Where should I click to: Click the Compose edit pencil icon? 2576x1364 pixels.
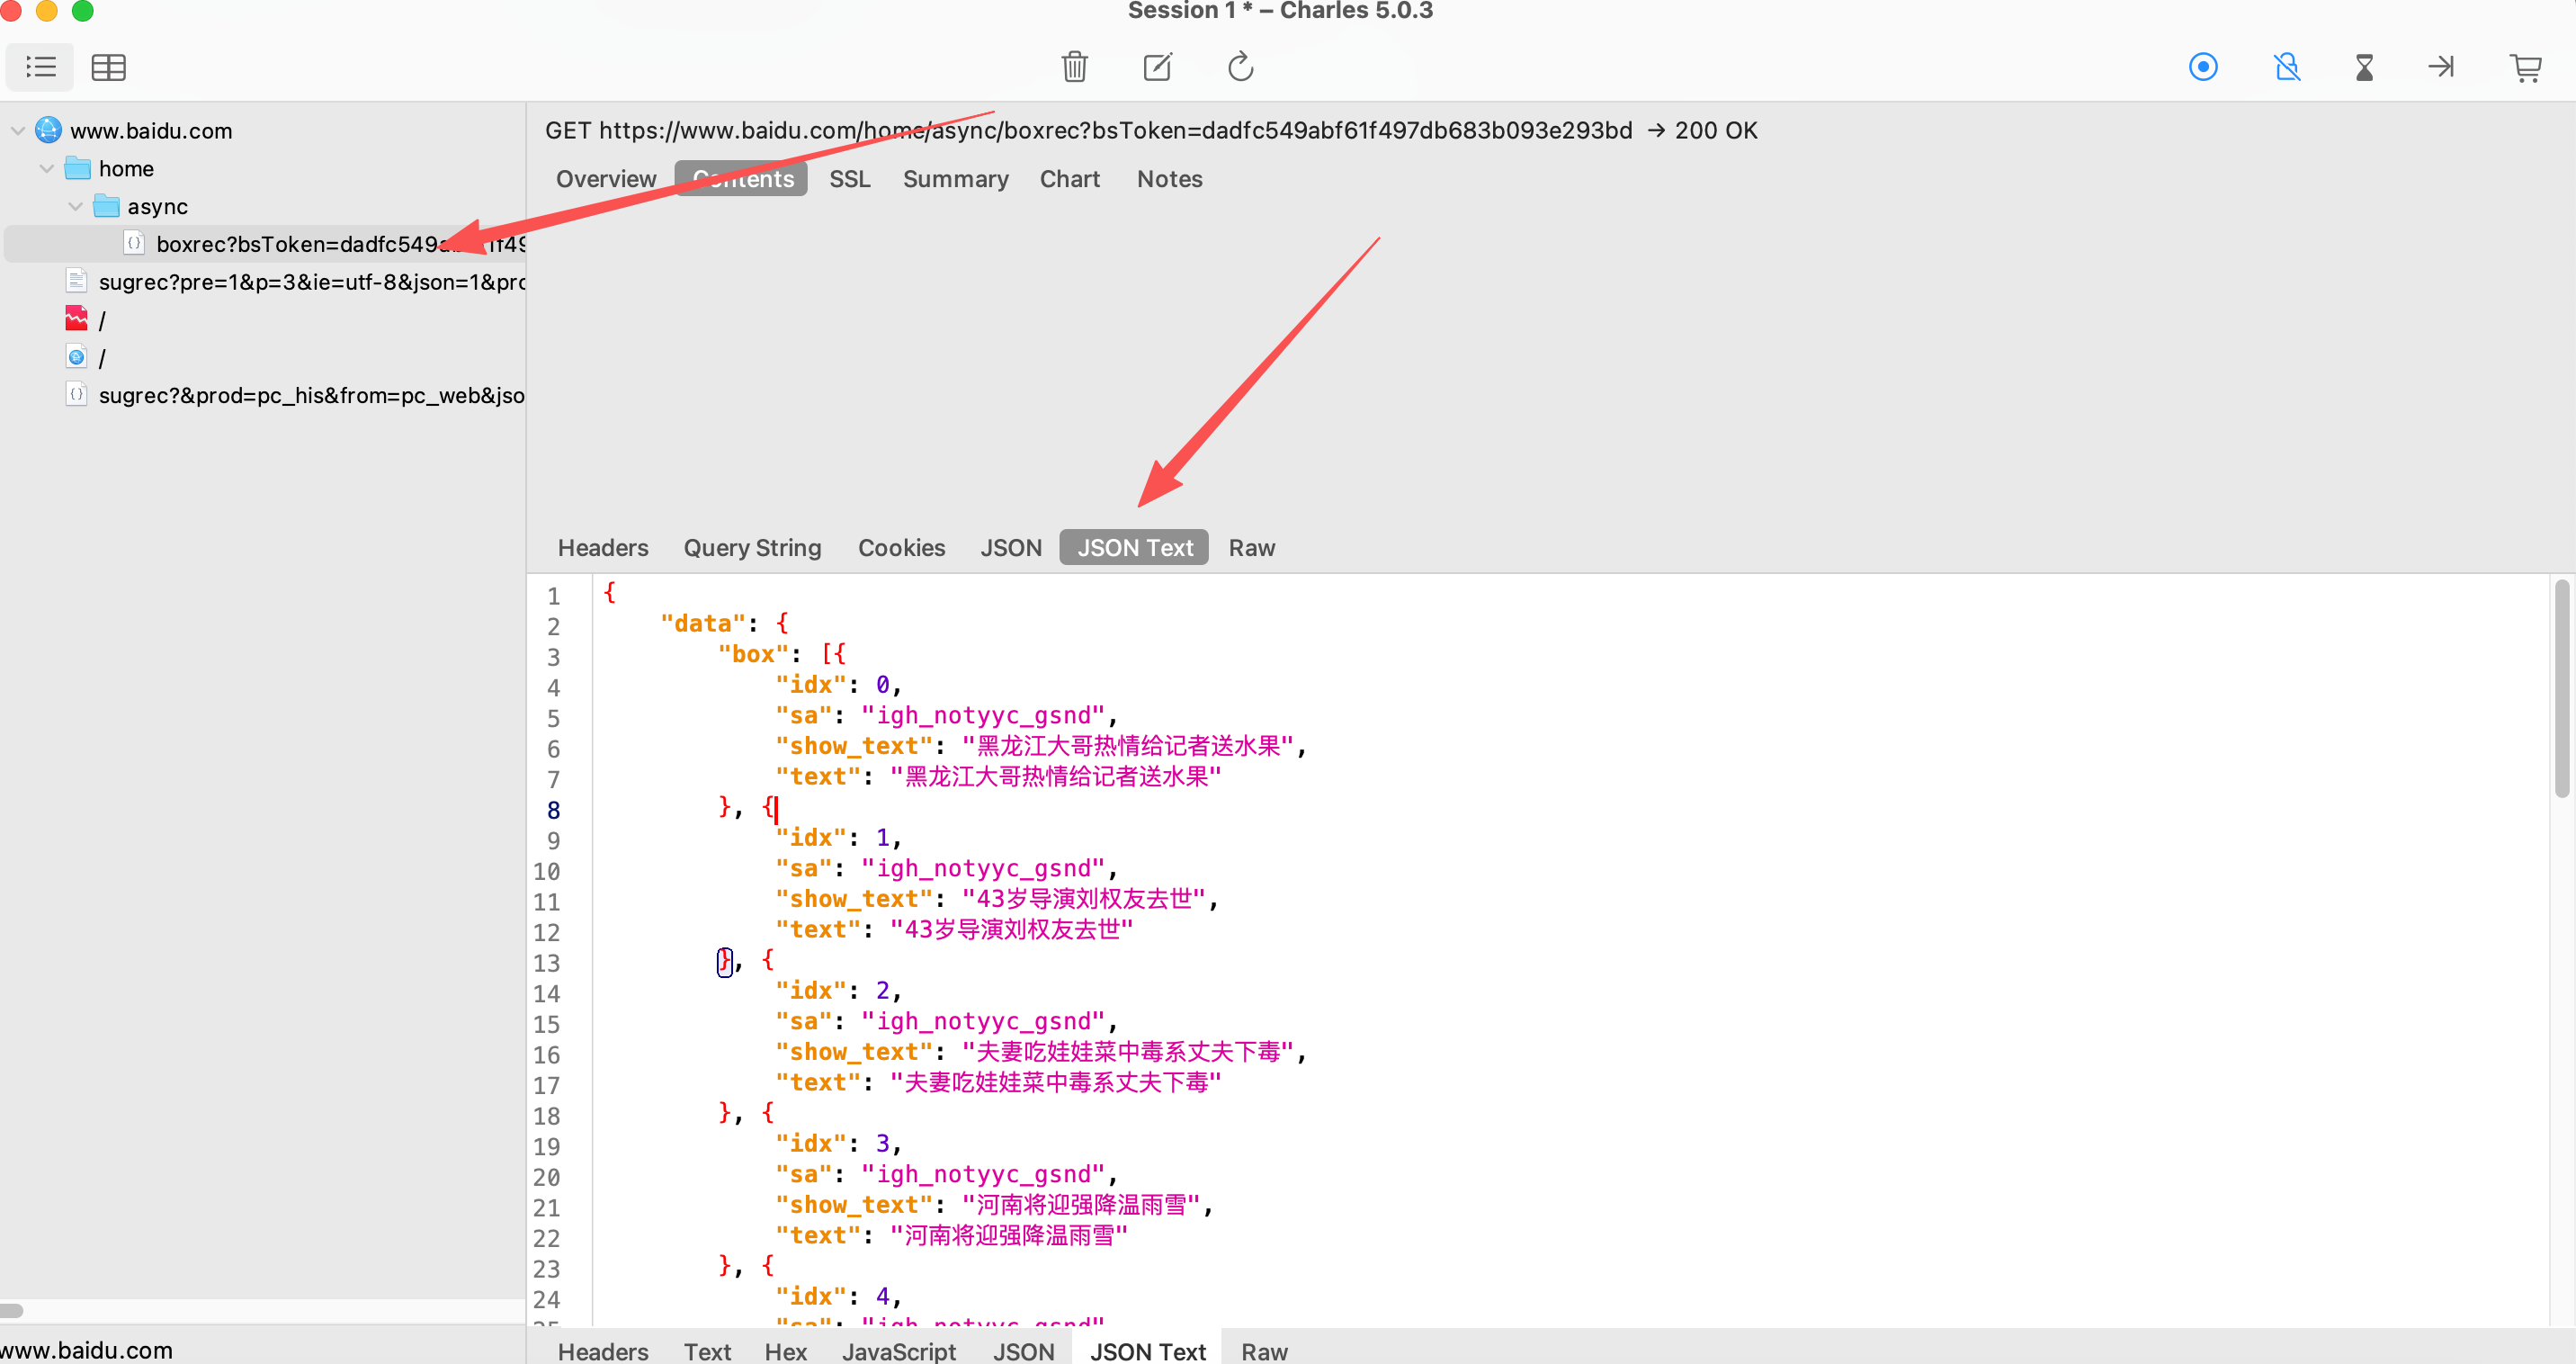1157,67
